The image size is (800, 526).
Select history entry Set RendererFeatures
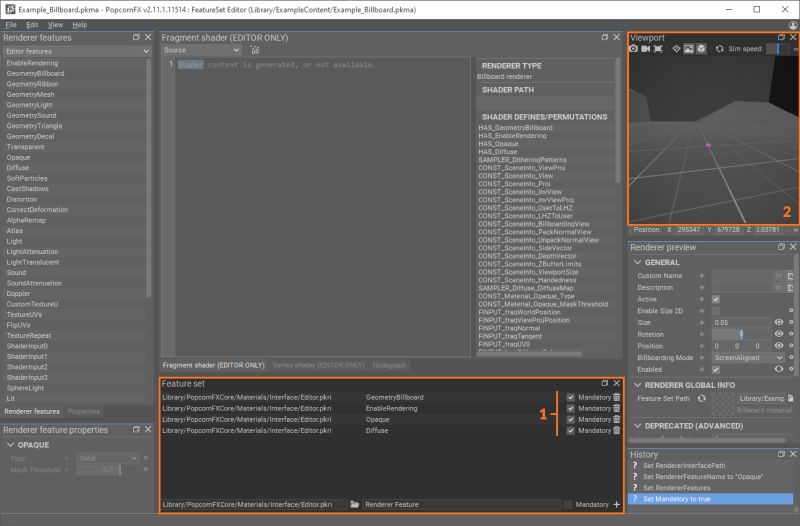pos(677,488)
